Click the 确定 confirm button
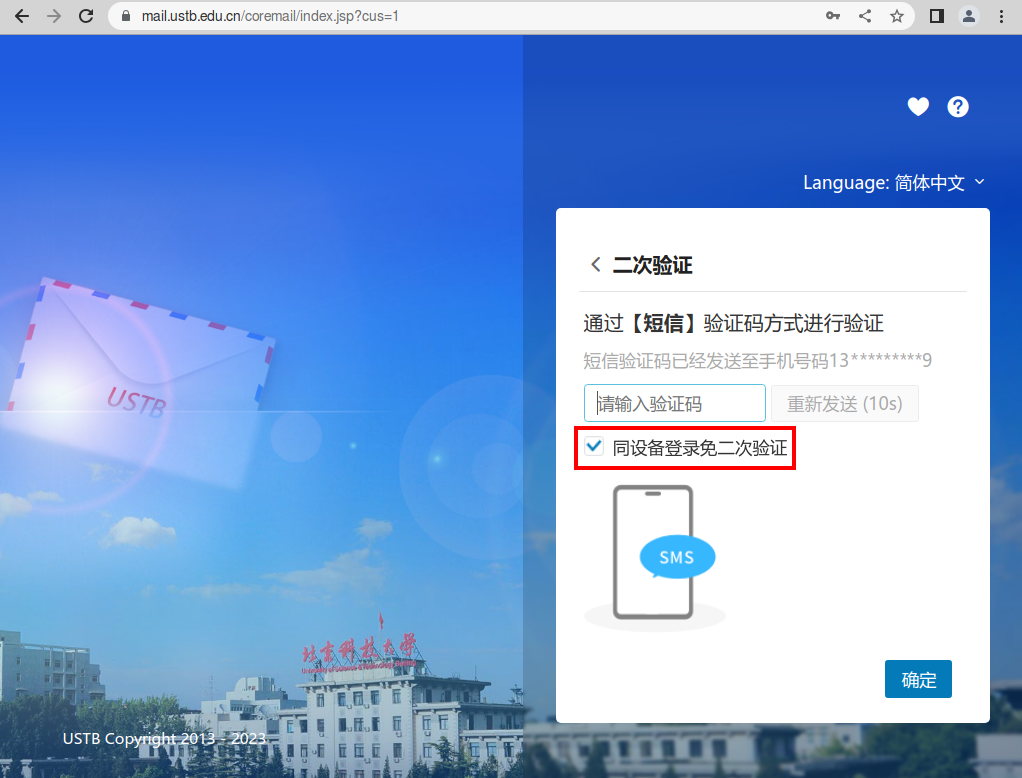Image resolution: width=1022 pixels, height=778 pixels. [918, 680]
